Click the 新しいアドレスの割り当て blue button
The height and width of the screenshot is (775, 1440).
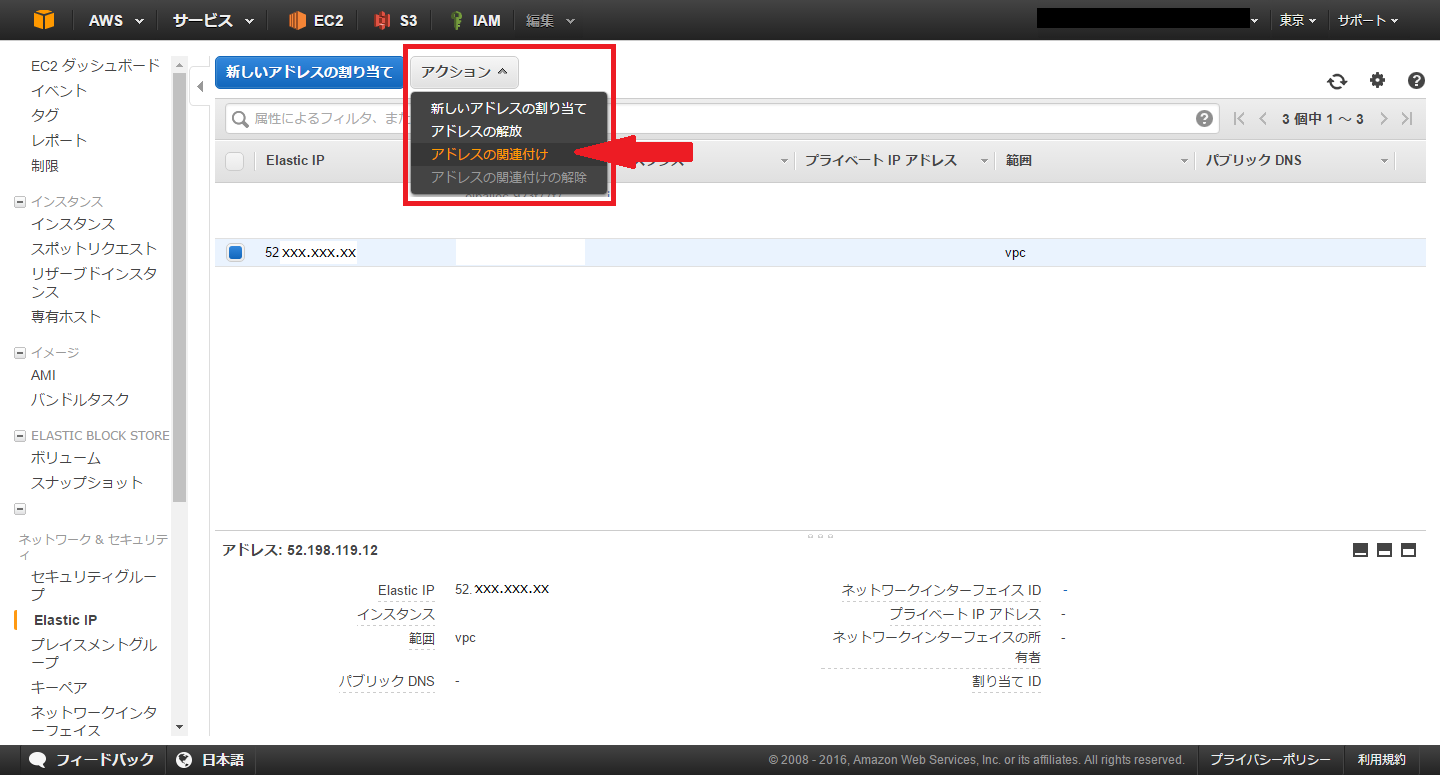click(309, 72)
